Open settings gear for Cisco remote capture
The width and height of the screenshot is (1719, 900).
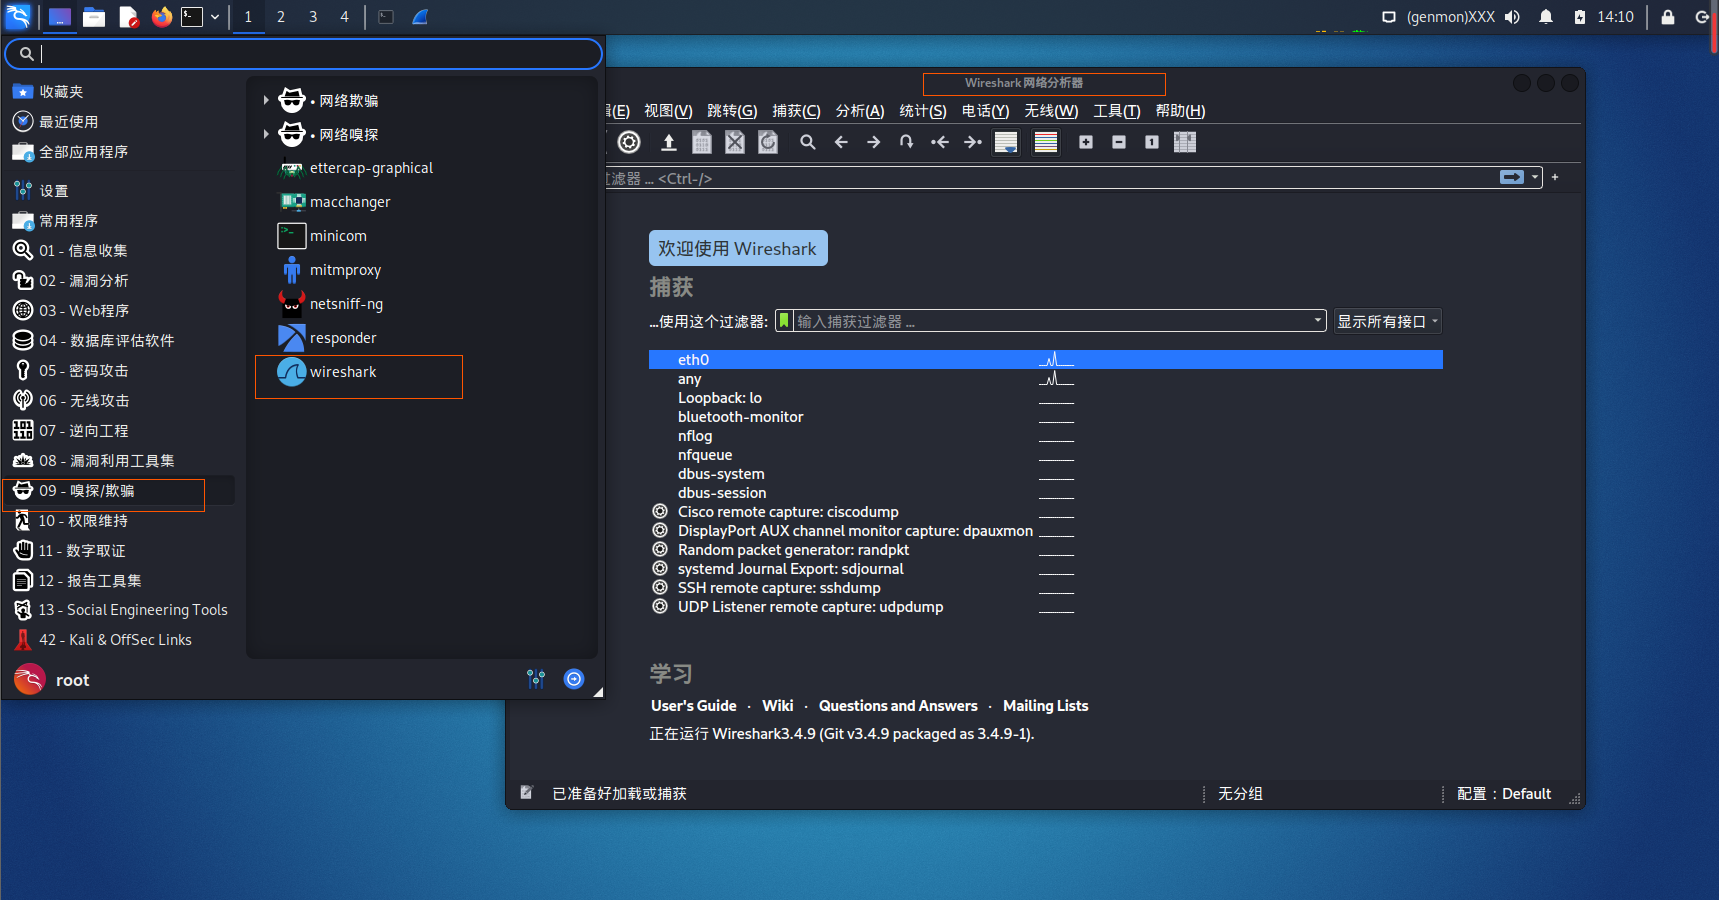pos(660,511)
